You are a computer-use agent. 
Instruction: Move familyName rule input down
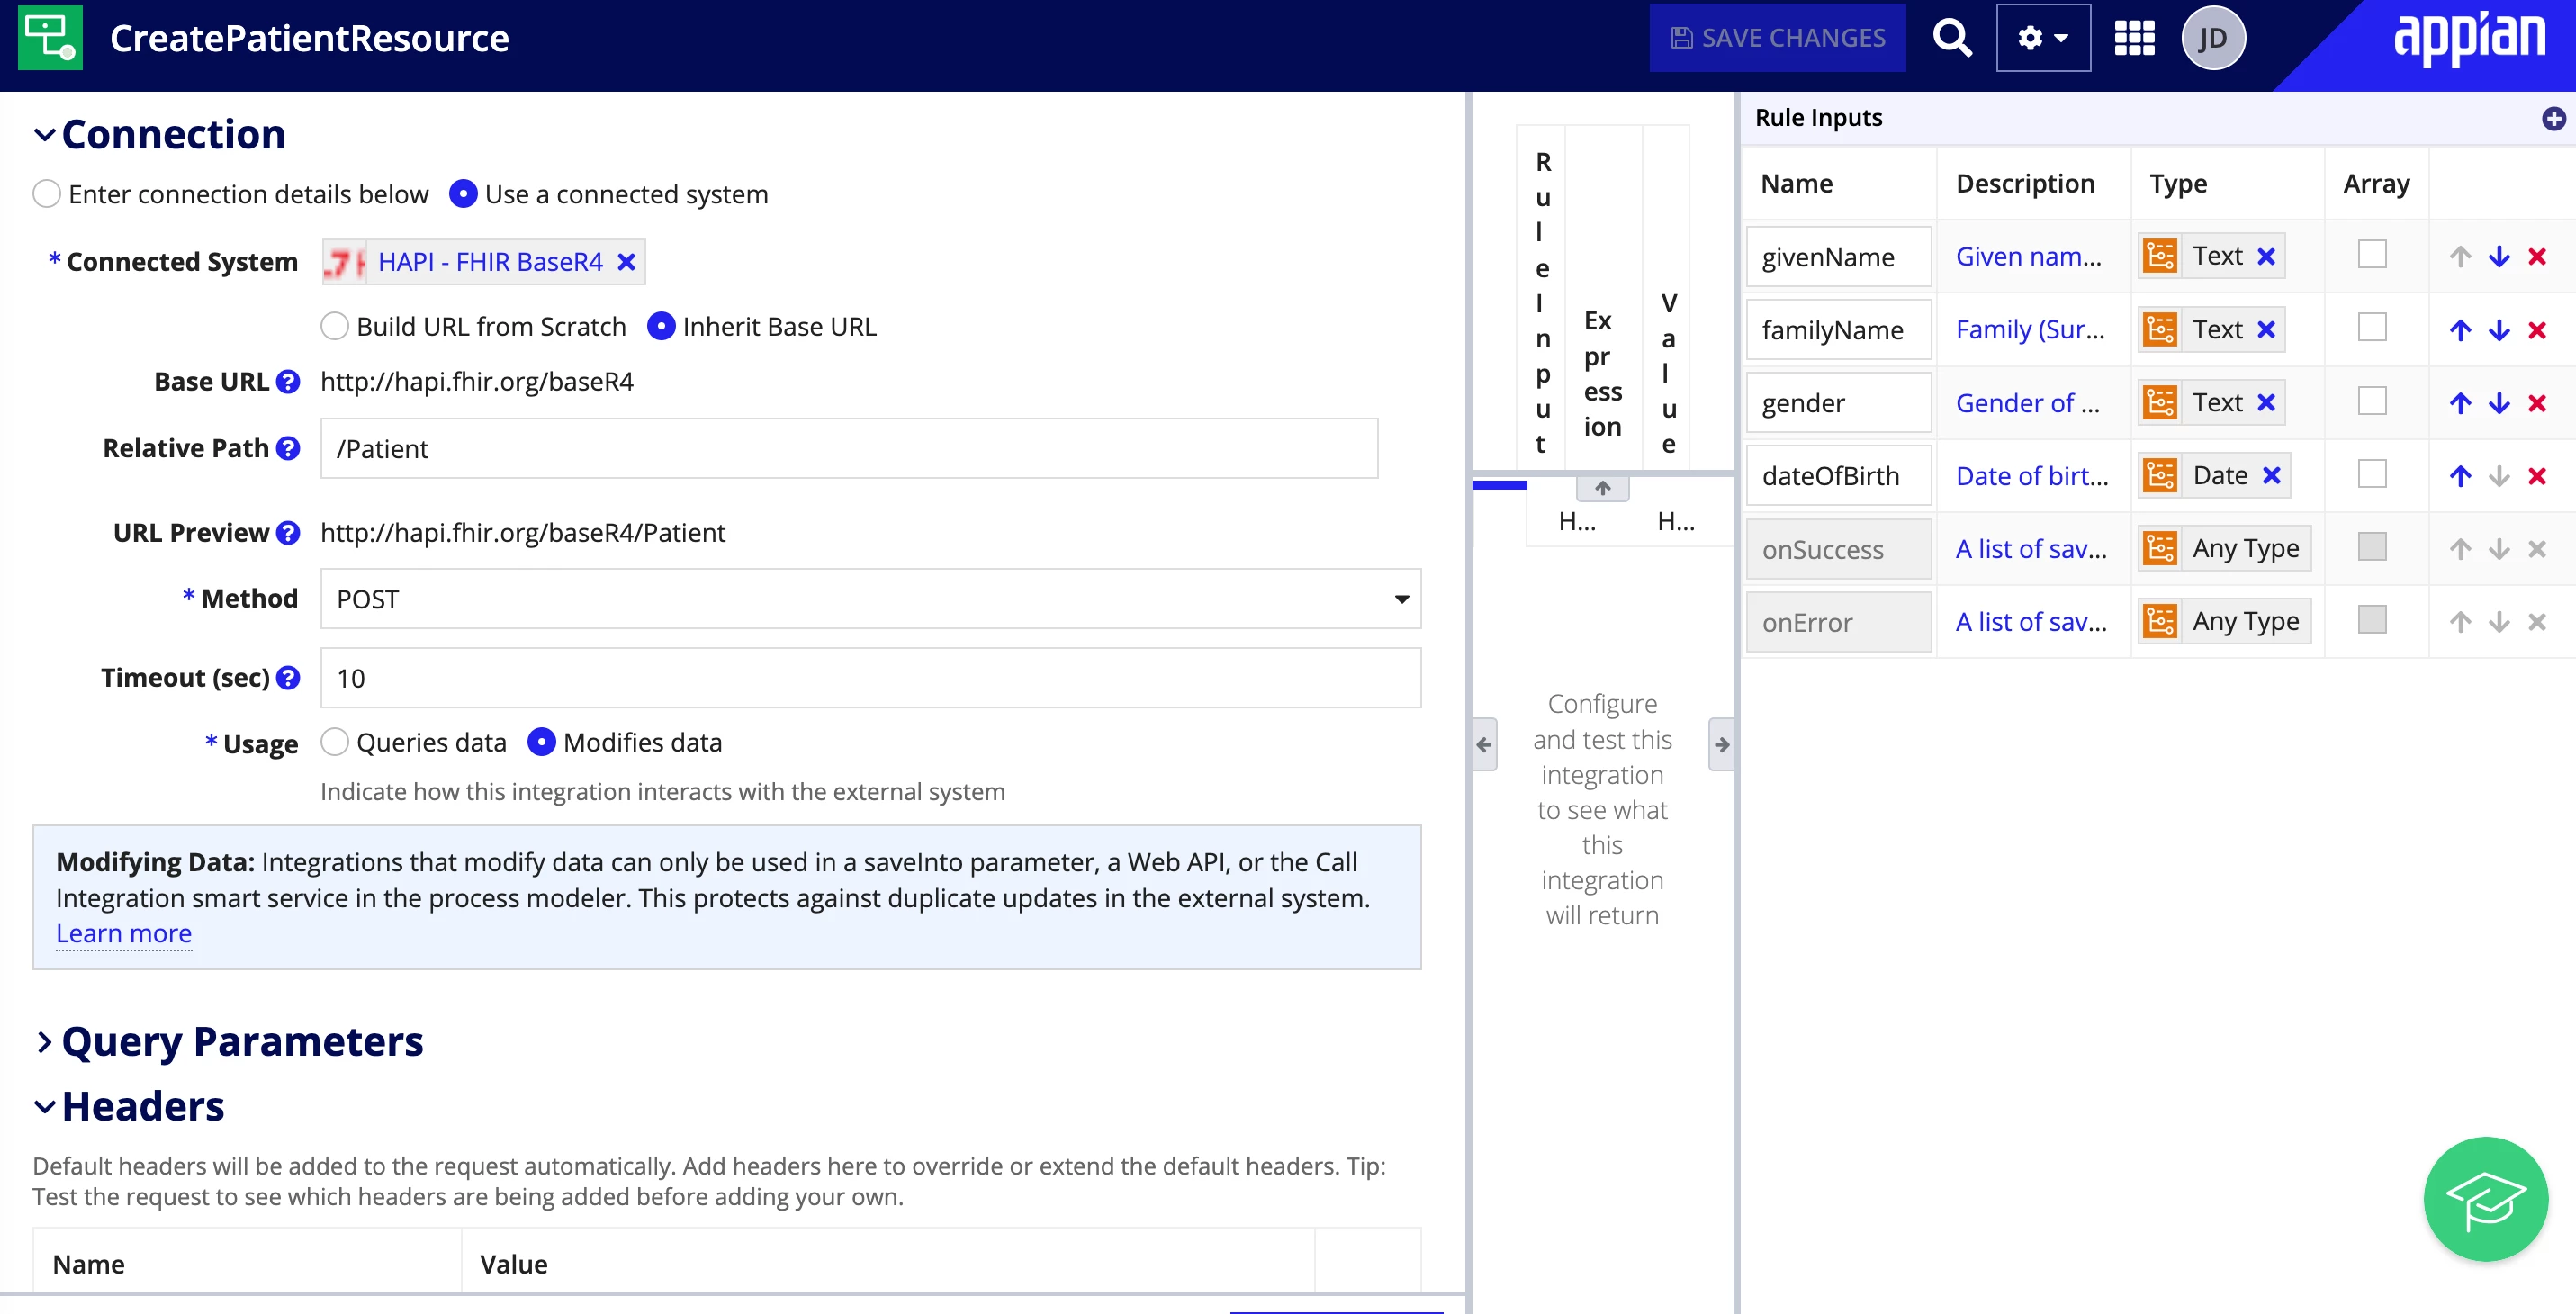(x=2499, y=330)
